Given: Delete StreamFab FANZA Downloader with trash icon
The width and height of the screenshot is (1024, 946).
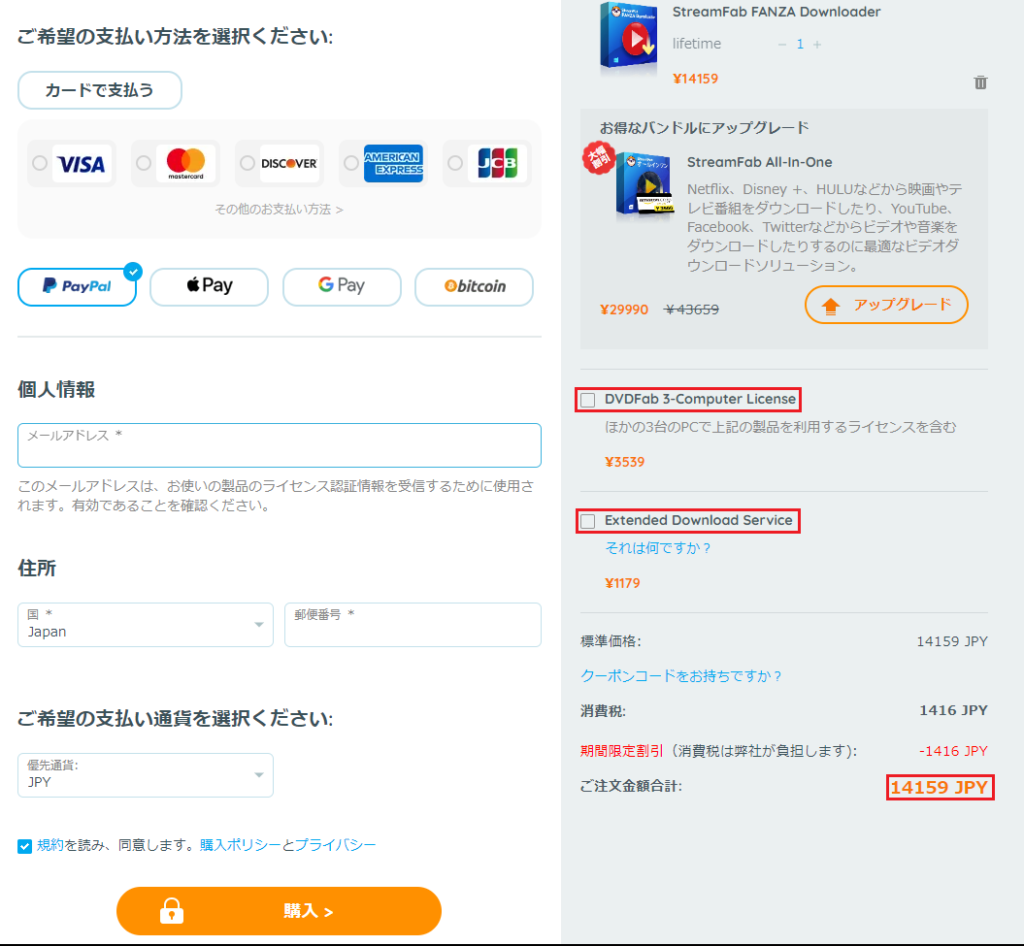Looking at the screenshot, I should point(980,82).
